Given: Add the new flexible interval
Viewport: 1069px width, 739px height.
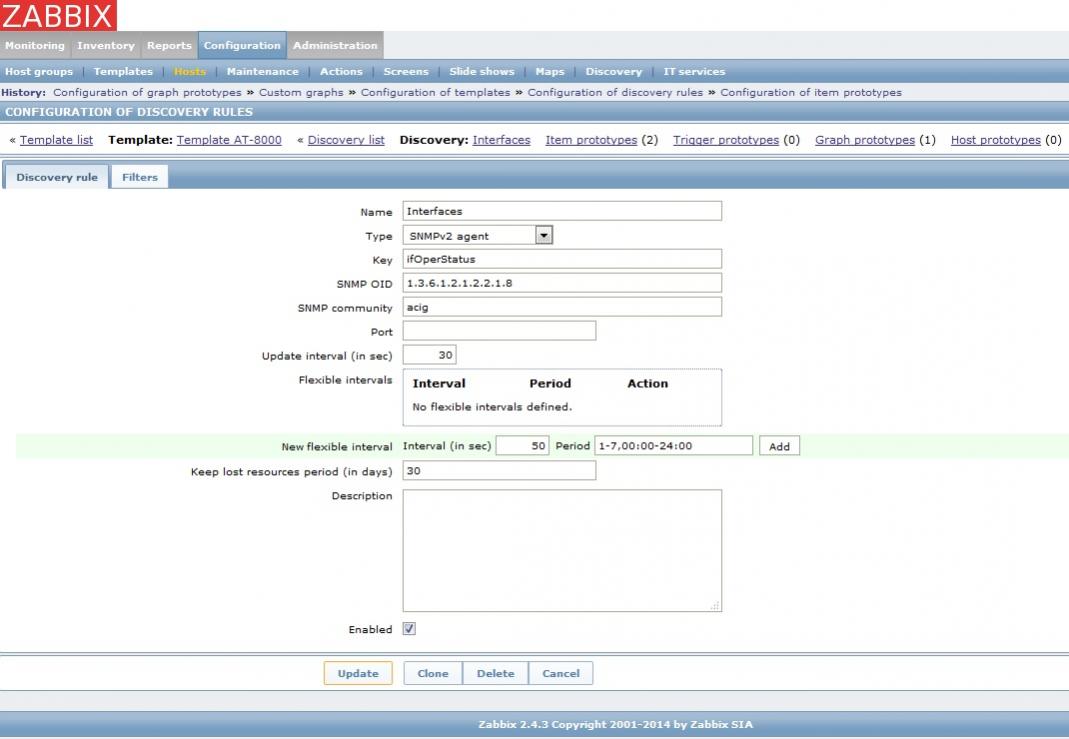Looking at the screenshot, I should coord(779,446).
